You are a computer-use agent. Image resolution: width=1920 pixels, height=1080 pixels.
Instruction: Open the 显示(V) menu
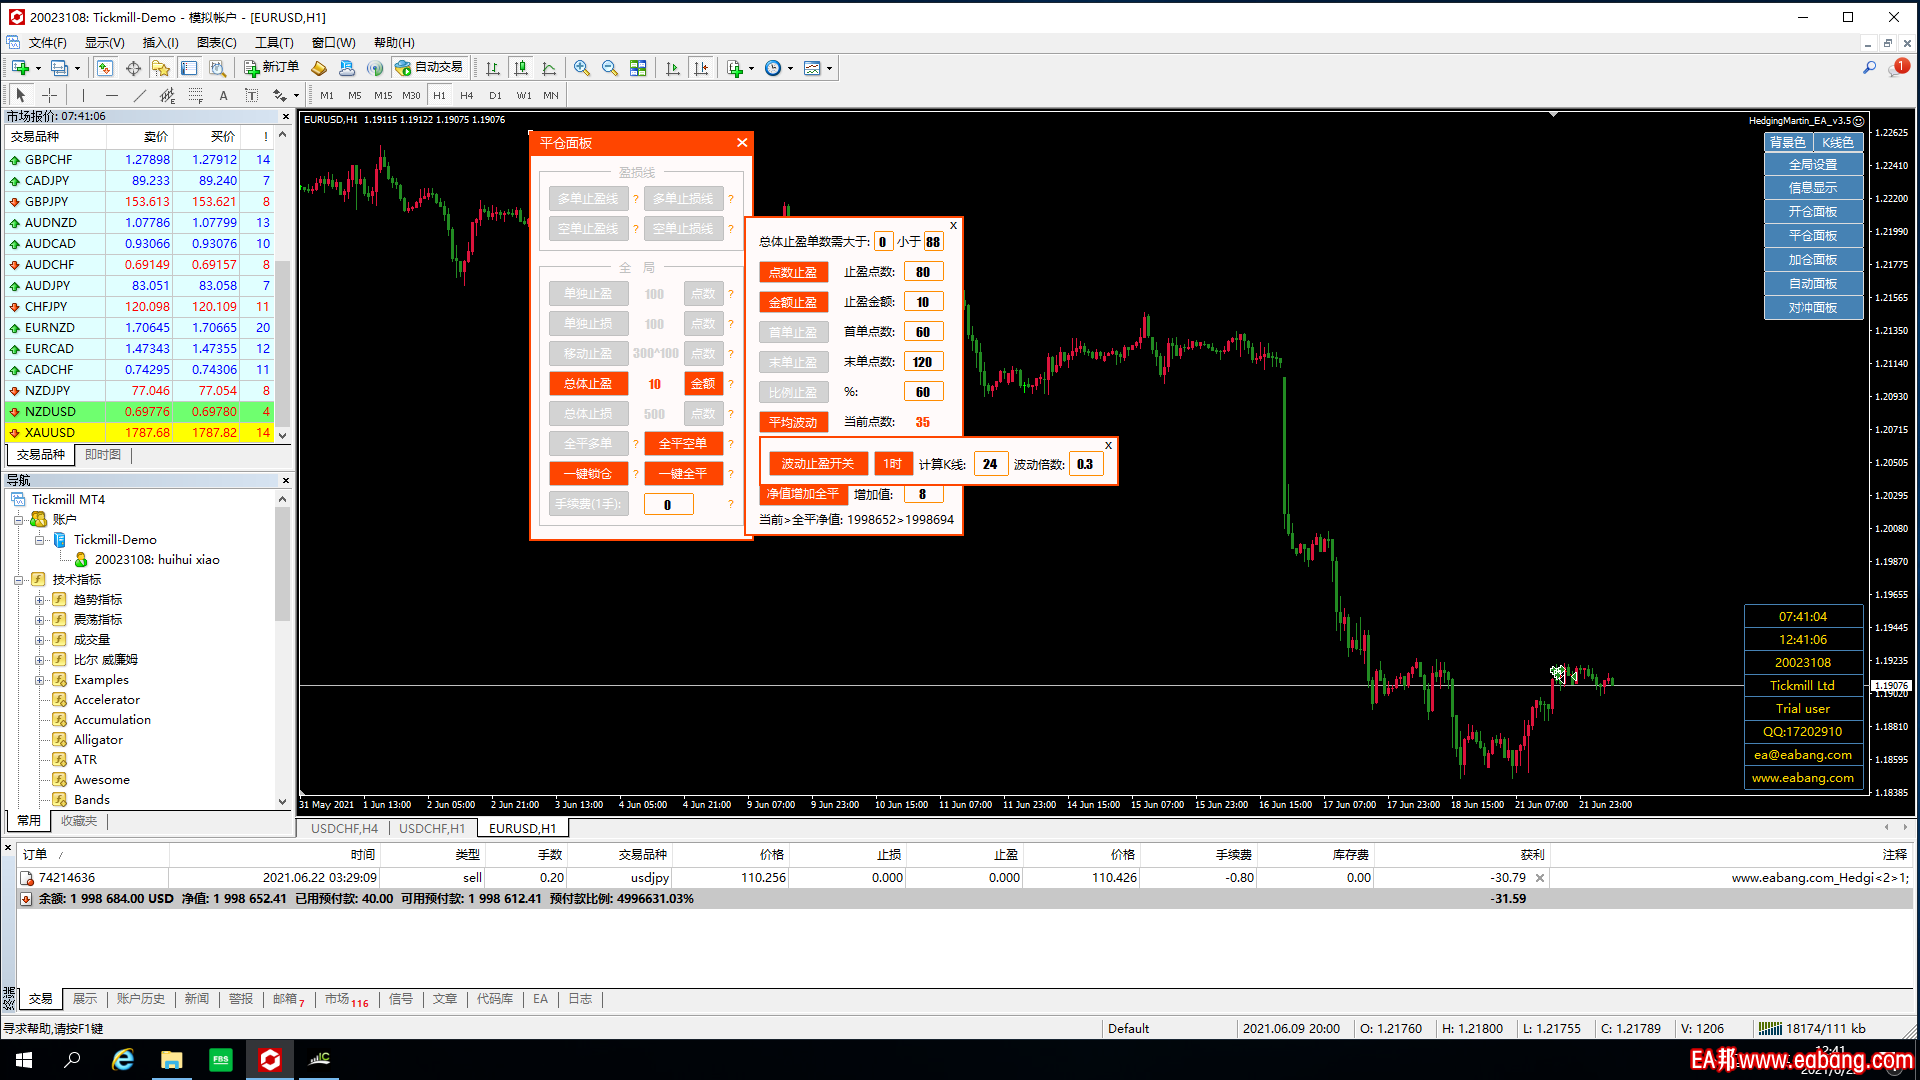coord(104,42)
